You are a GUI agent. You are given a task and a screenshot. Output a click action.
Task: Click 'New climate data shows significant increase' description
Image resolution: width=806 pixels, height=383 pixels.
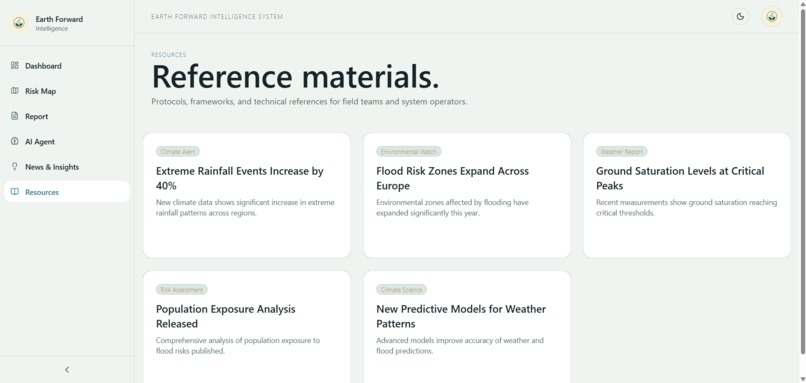click(x=245, y=208)
